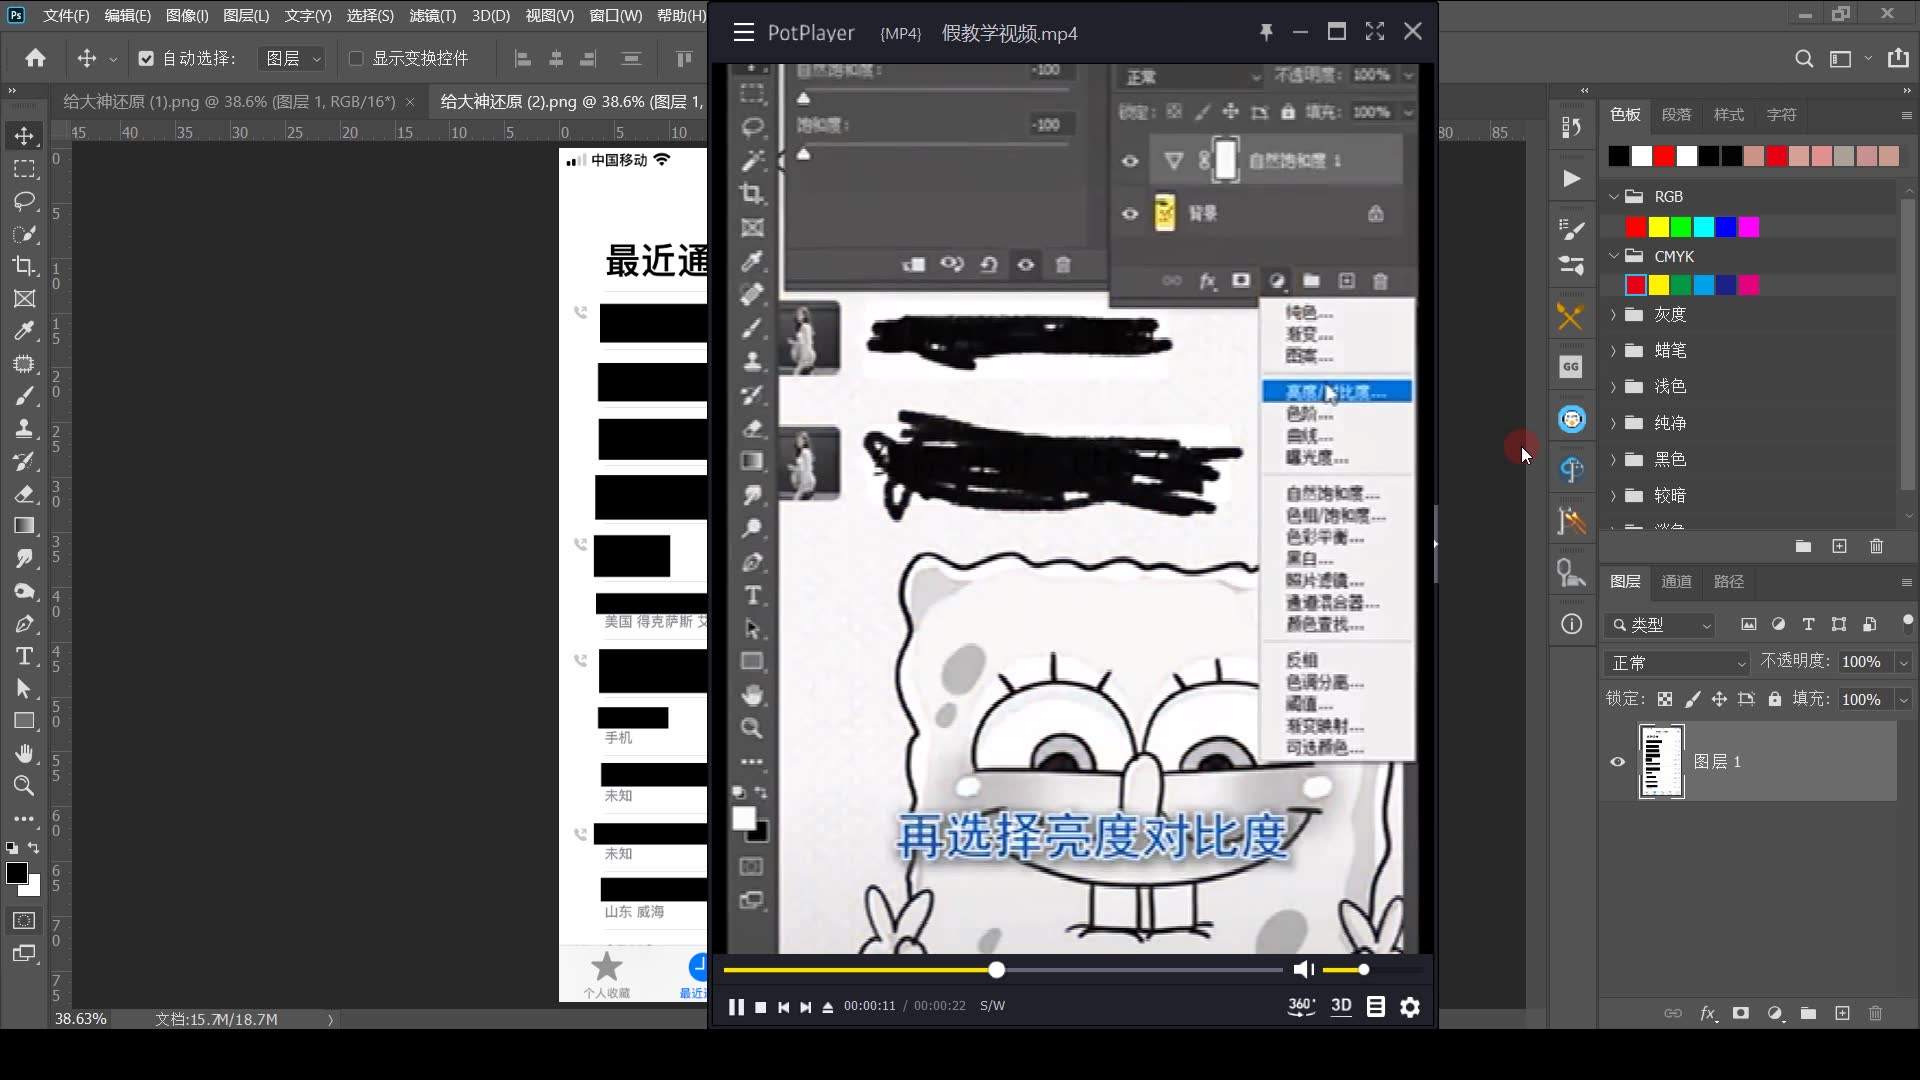Toggle lock image pixels brush icon
Image resolution: width=1920 pixels, height=1080 pixels.
click(x=1692, y=699)
